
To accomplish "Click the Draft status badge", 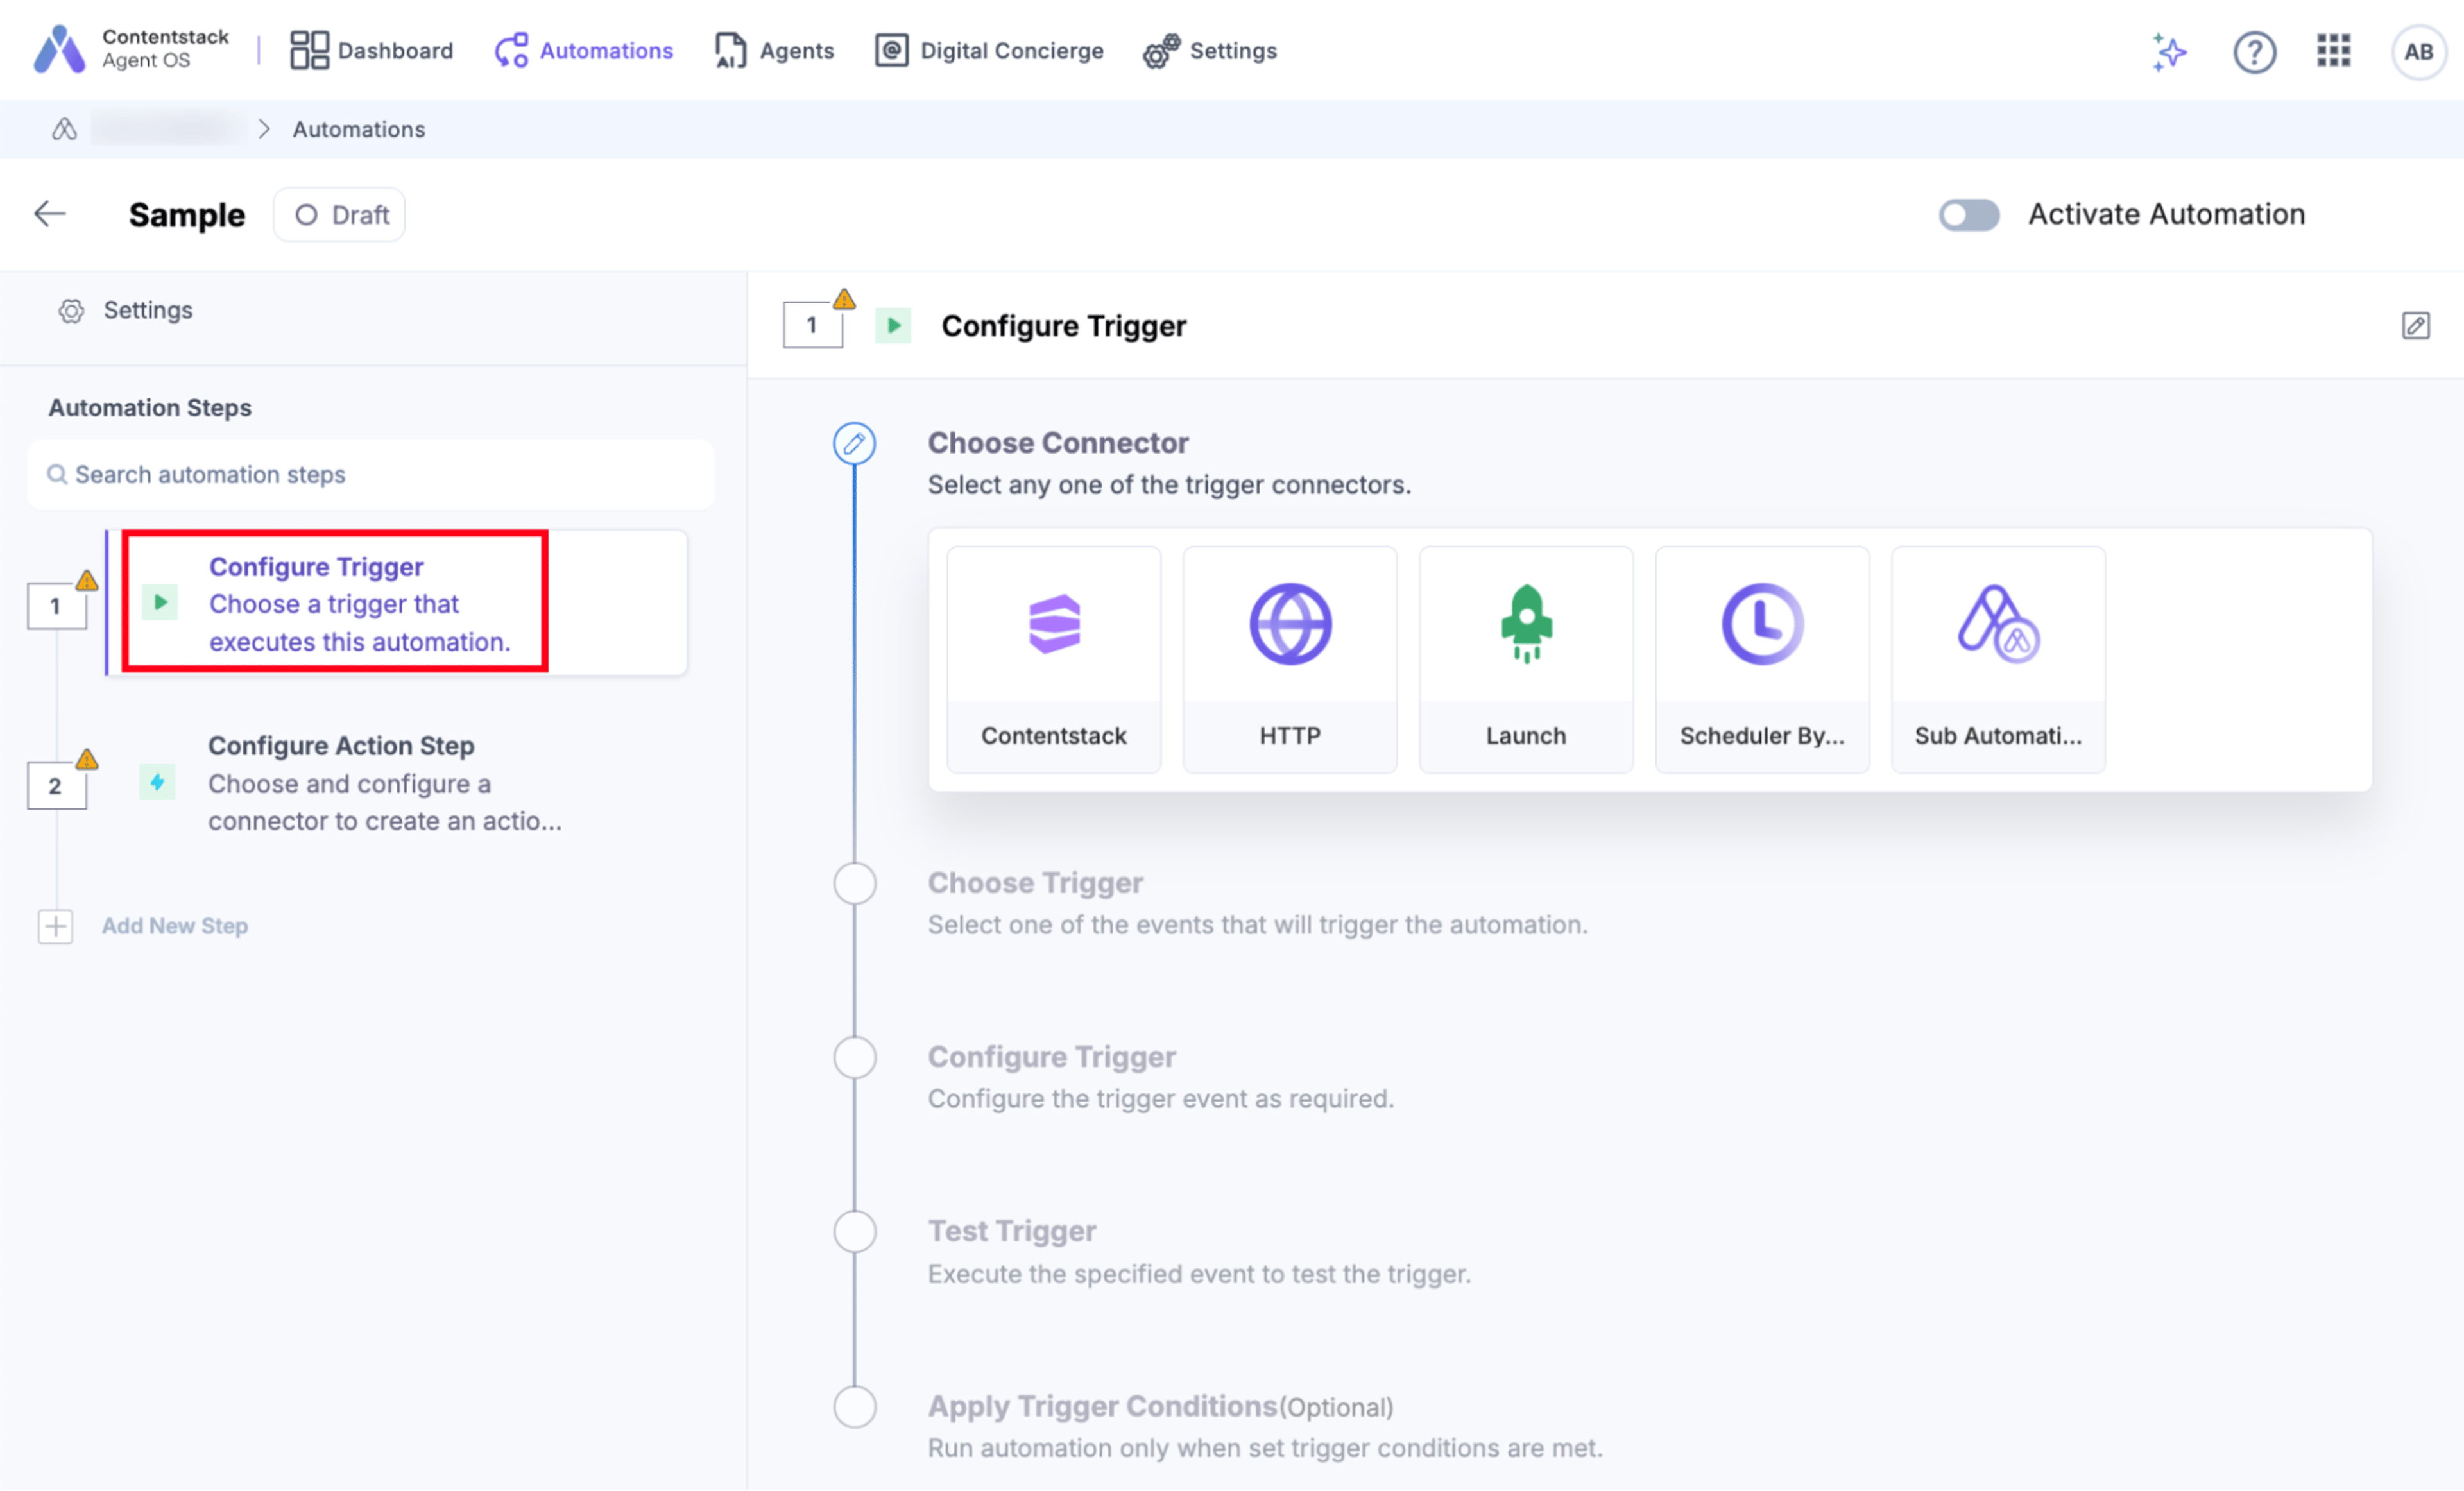I will (x=339, y=215).
